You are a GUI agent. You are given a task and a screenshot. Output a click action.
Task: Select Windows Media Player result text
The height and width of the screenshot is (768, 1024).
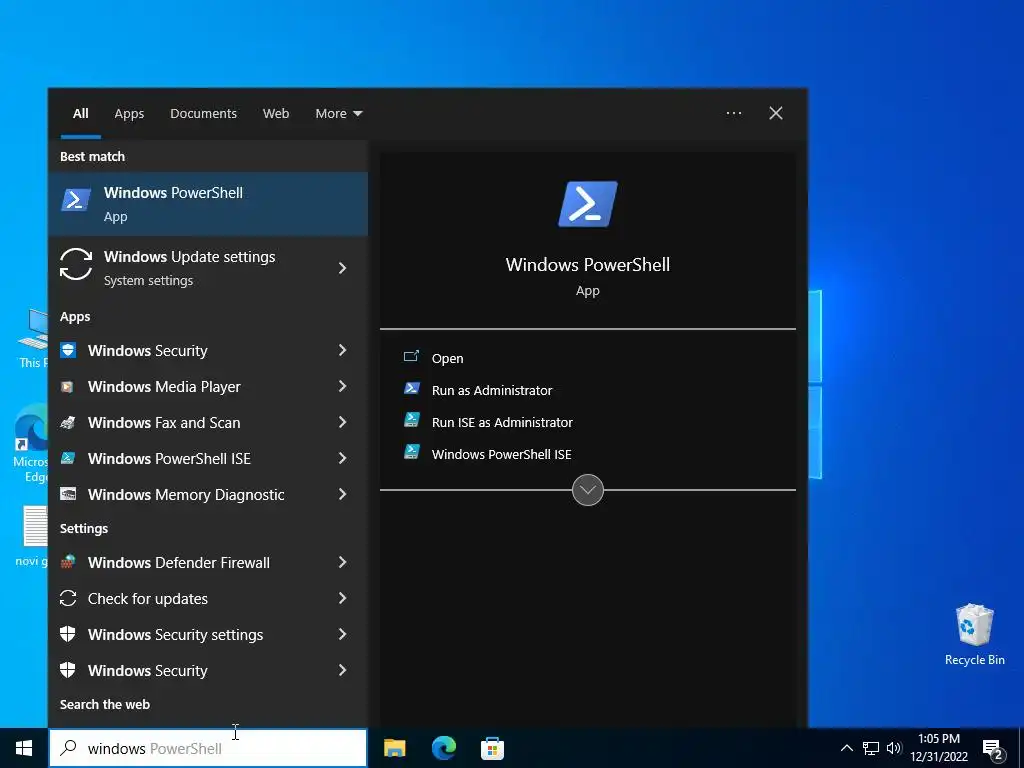point(164,387)
